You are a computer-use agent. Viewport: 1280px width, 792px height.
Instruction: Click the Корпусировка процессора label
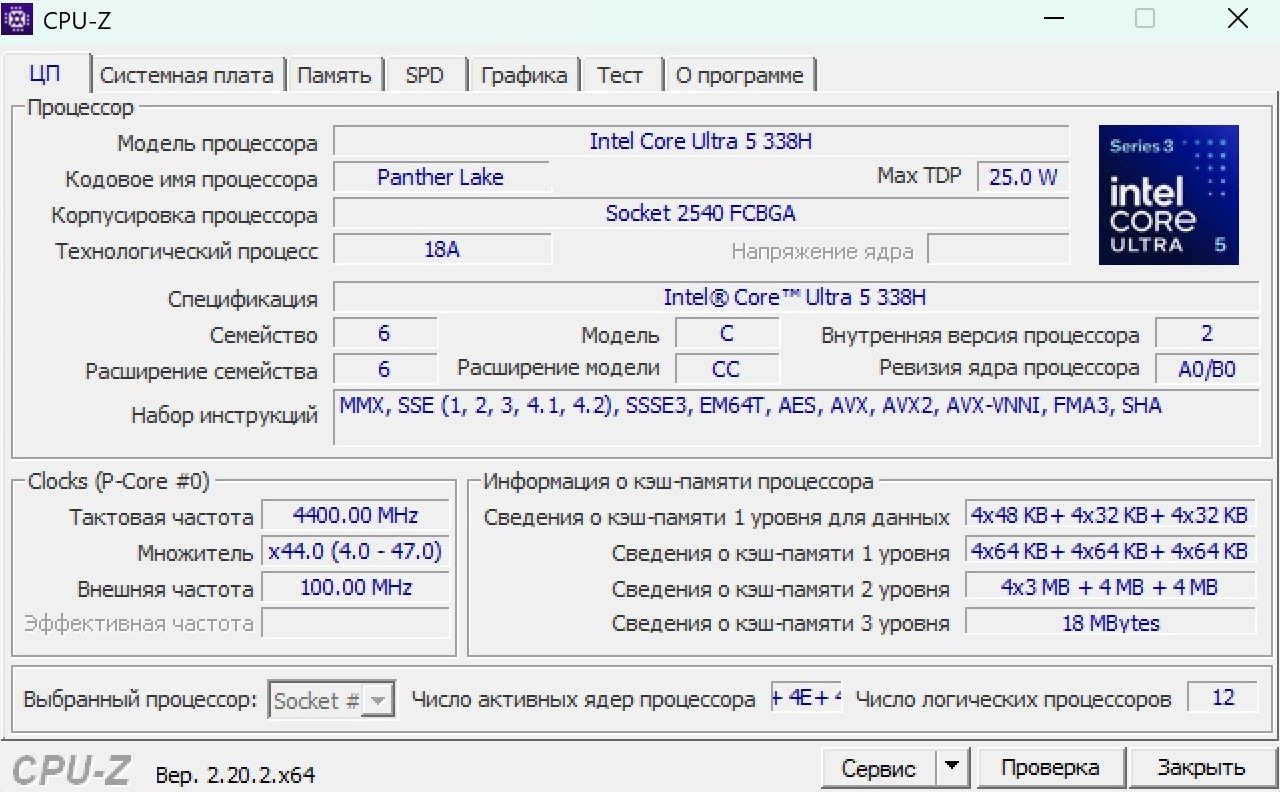(x=184, y=216)
